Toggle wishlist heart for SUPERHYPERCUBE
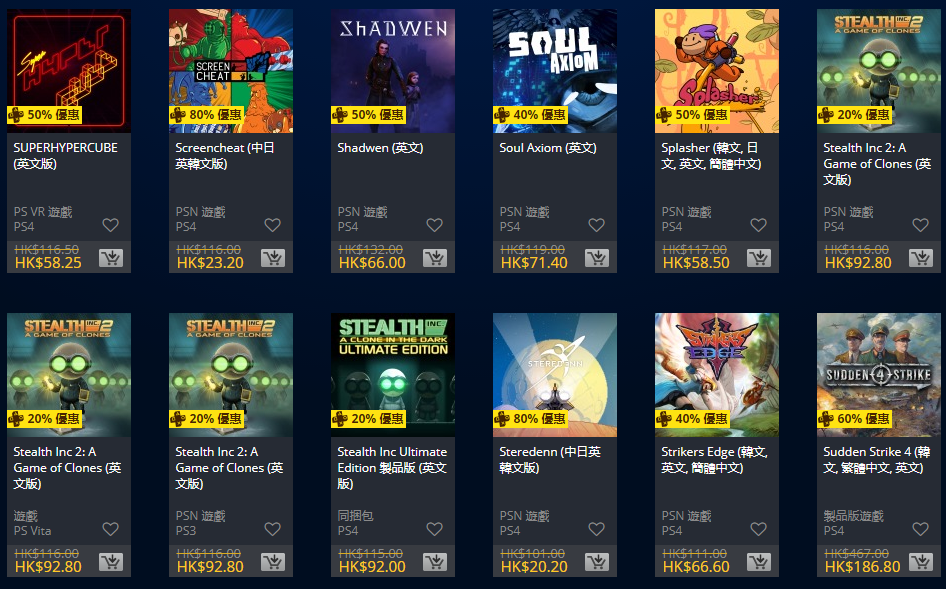The width and height of the screenshot is (946, 589). (110, 225)
